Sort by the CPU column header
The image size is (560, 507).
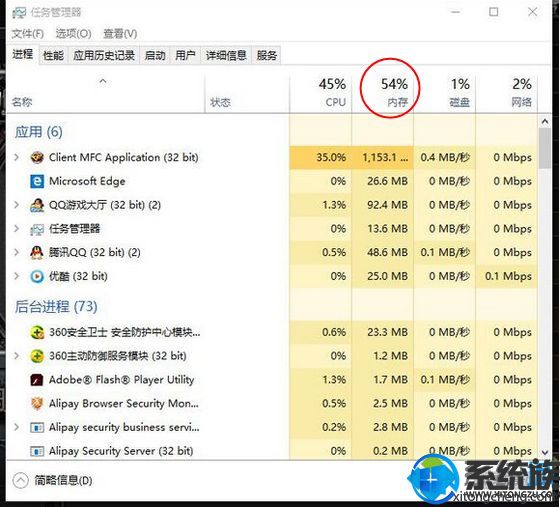(x=321, y=94)
